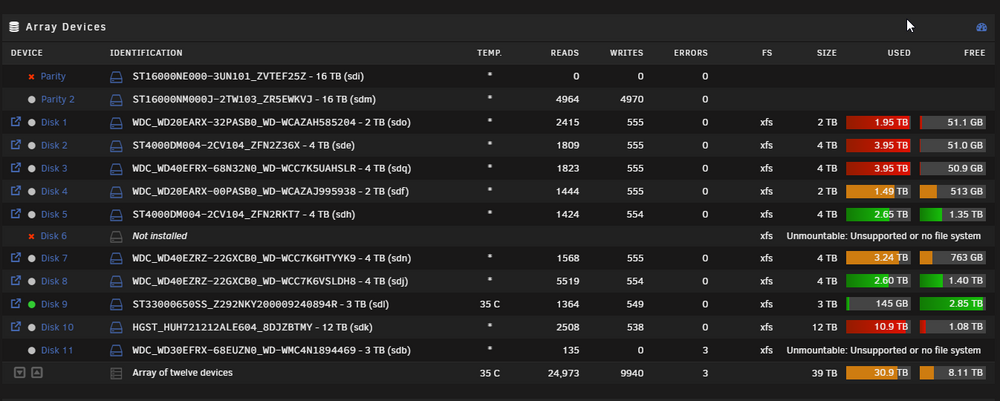Image resolution: width=1000 pixels, height=401 pixels.
Task: Click the array list icon beside Array of twelve devices
Action: (x=115, y=374)
